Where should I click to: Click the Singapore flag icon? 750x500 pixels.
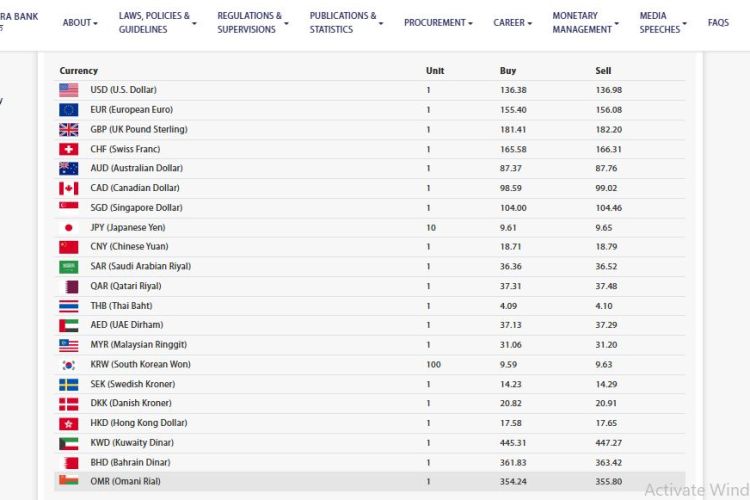pos(68,206)
